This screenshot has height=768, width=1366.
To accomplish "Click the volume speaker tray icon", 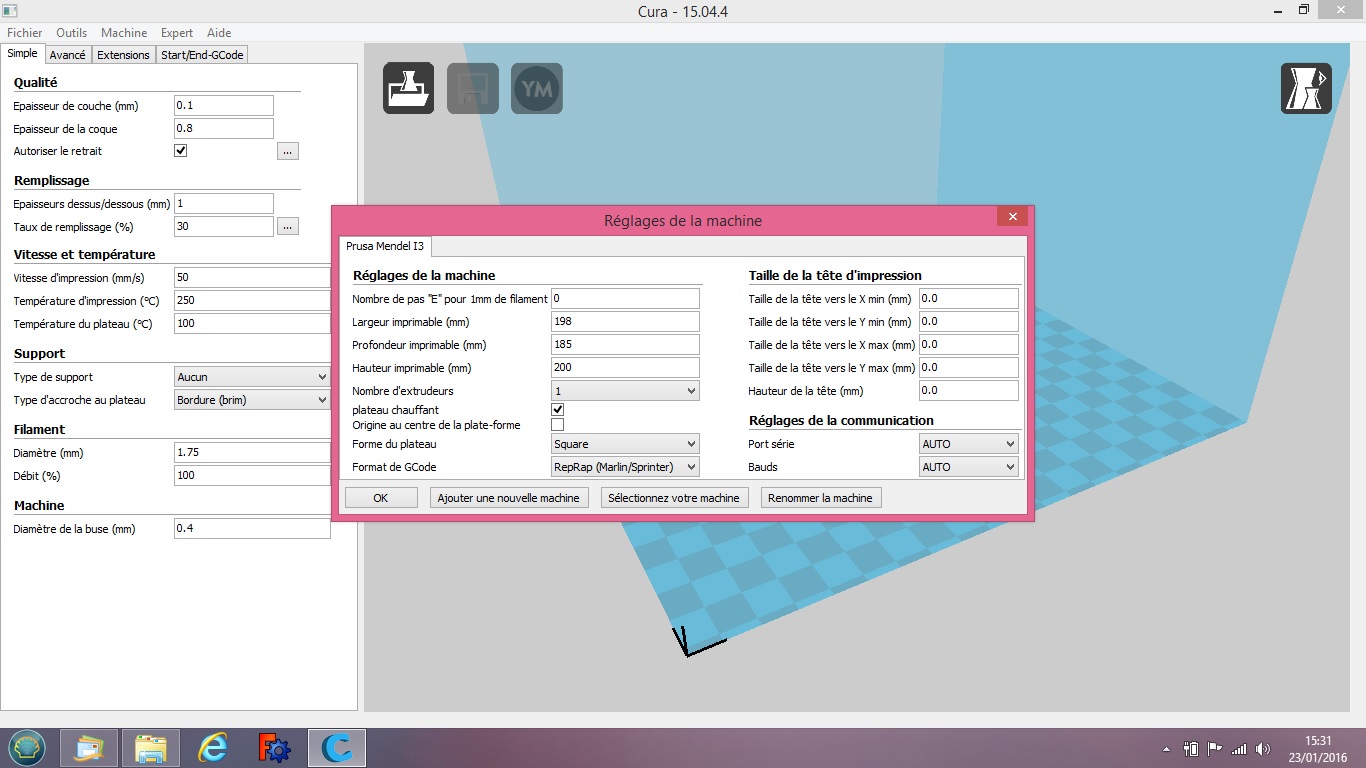I will (1264, 748).
